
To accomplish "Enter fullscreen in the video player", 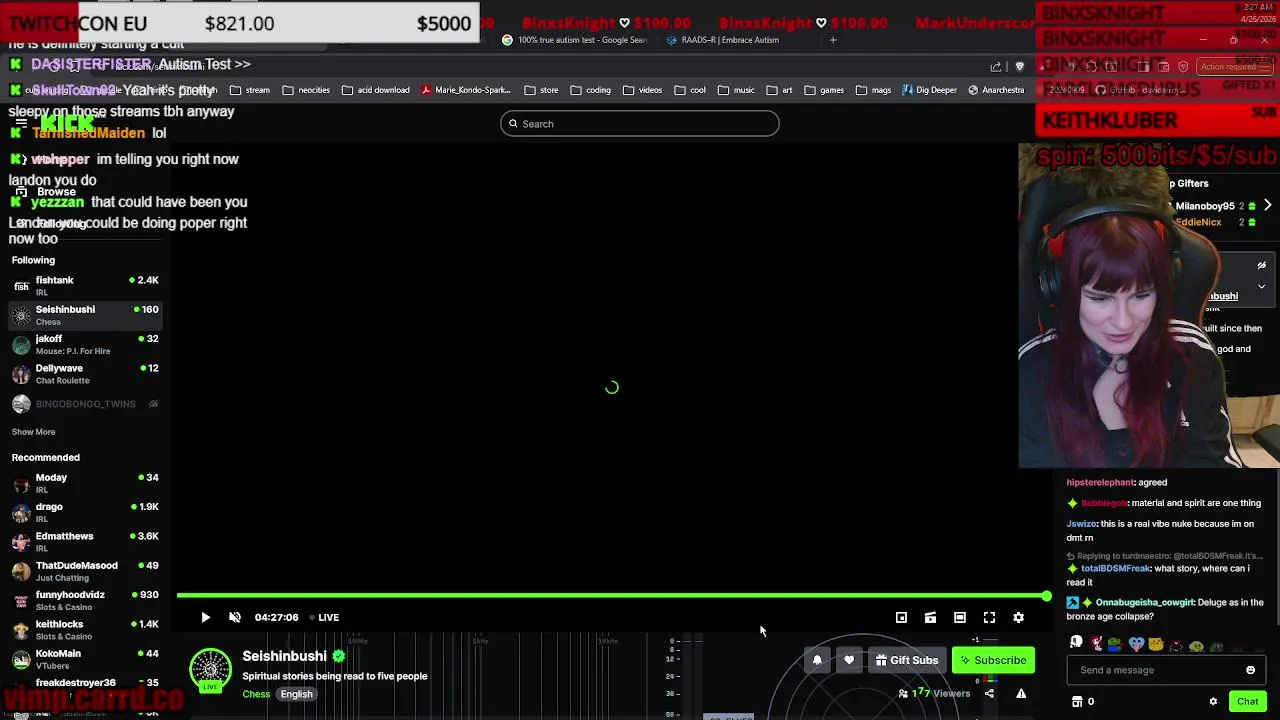I will (x=989, y=617).
